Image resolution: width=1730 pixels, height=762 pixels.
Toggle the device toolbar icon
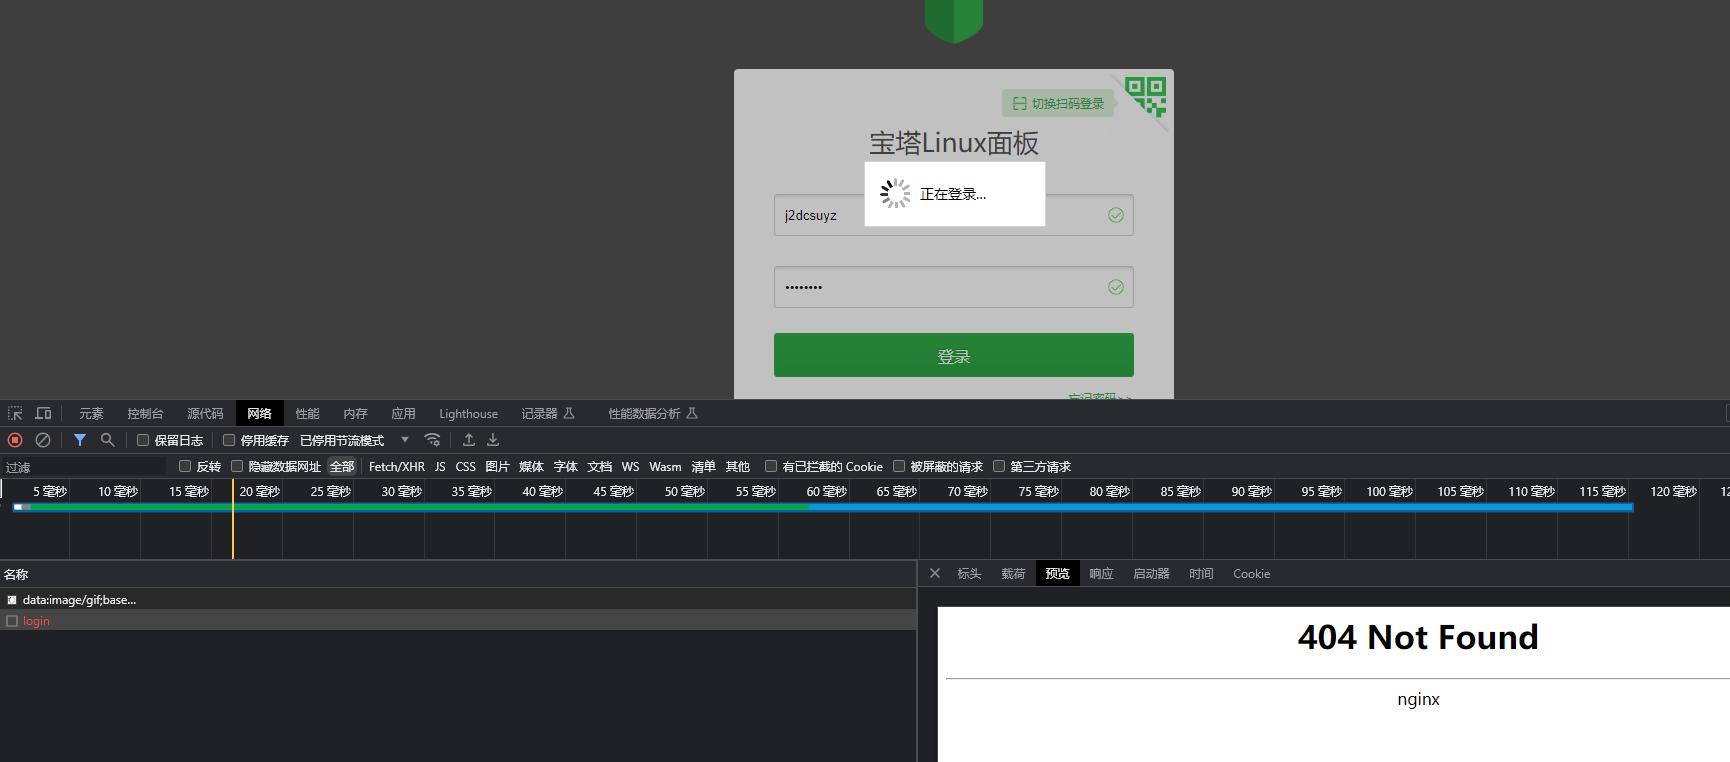(x=43, y=413)
